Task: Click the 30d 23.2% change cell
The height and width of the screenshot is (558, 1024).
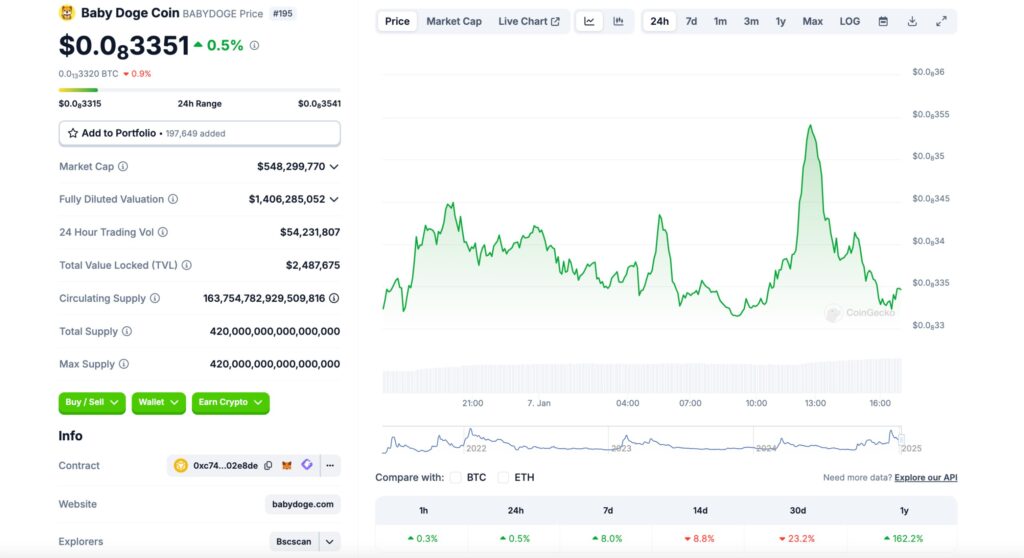Action: click(797, 539)
